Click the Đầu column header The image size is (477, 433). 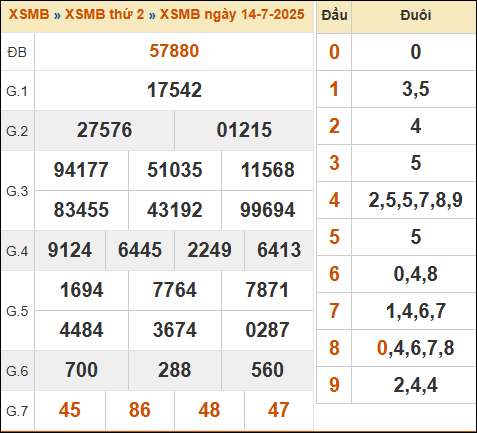coord(334,15)
